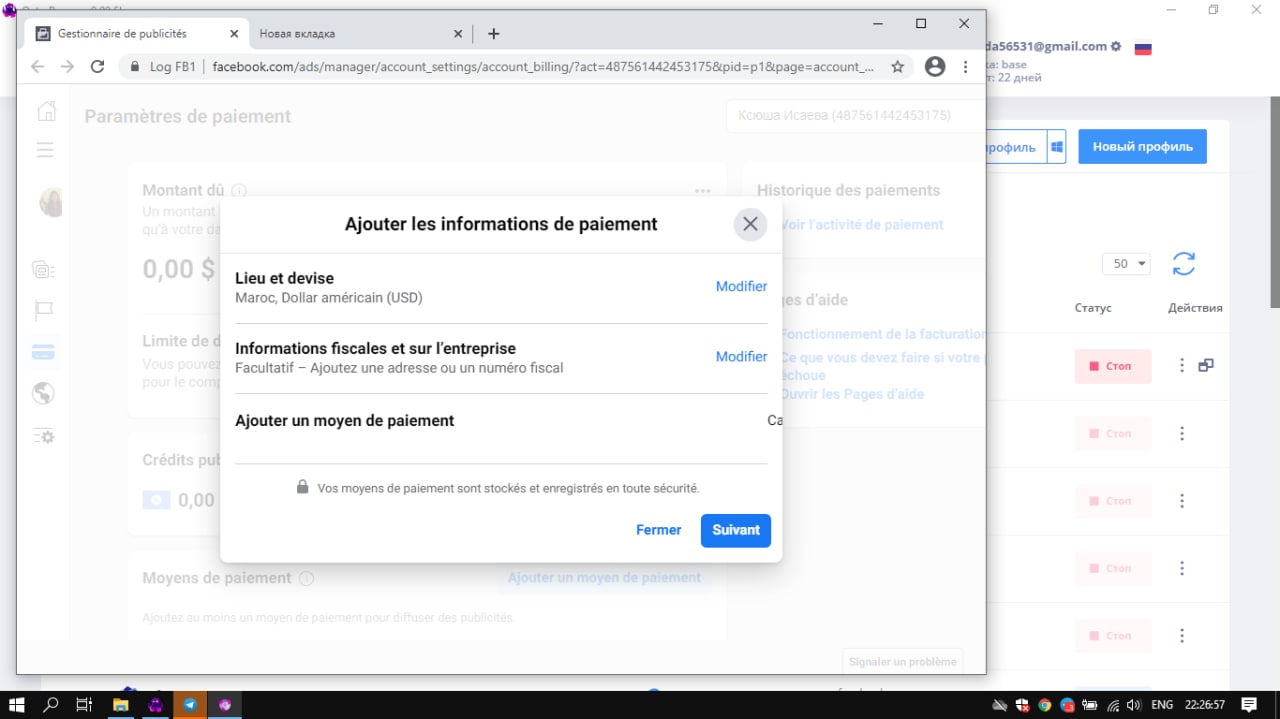
Task: Open Fonctionnement de la facturation help link
Action: pyautogui.click(x=882, y=334)
